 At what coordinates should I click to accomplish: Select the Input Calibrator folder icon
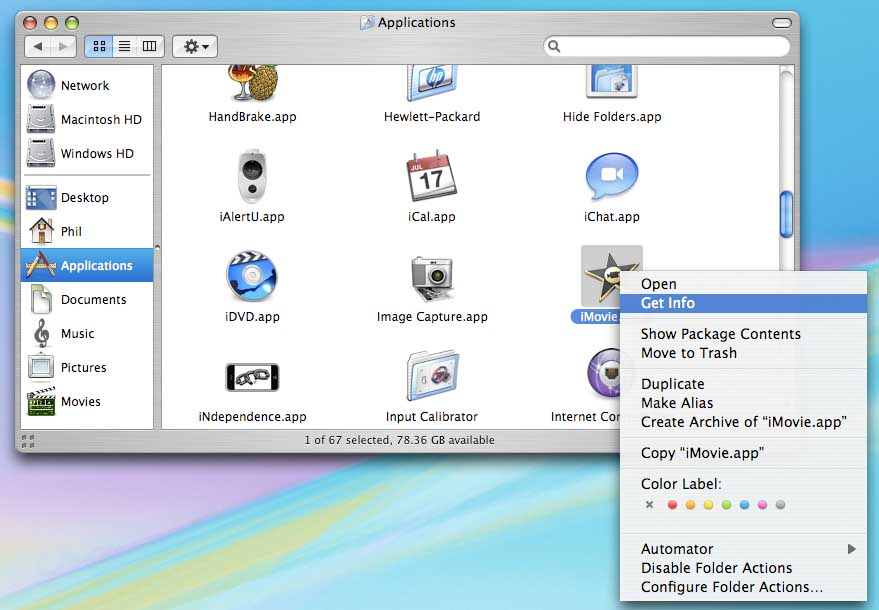point(432,375)
